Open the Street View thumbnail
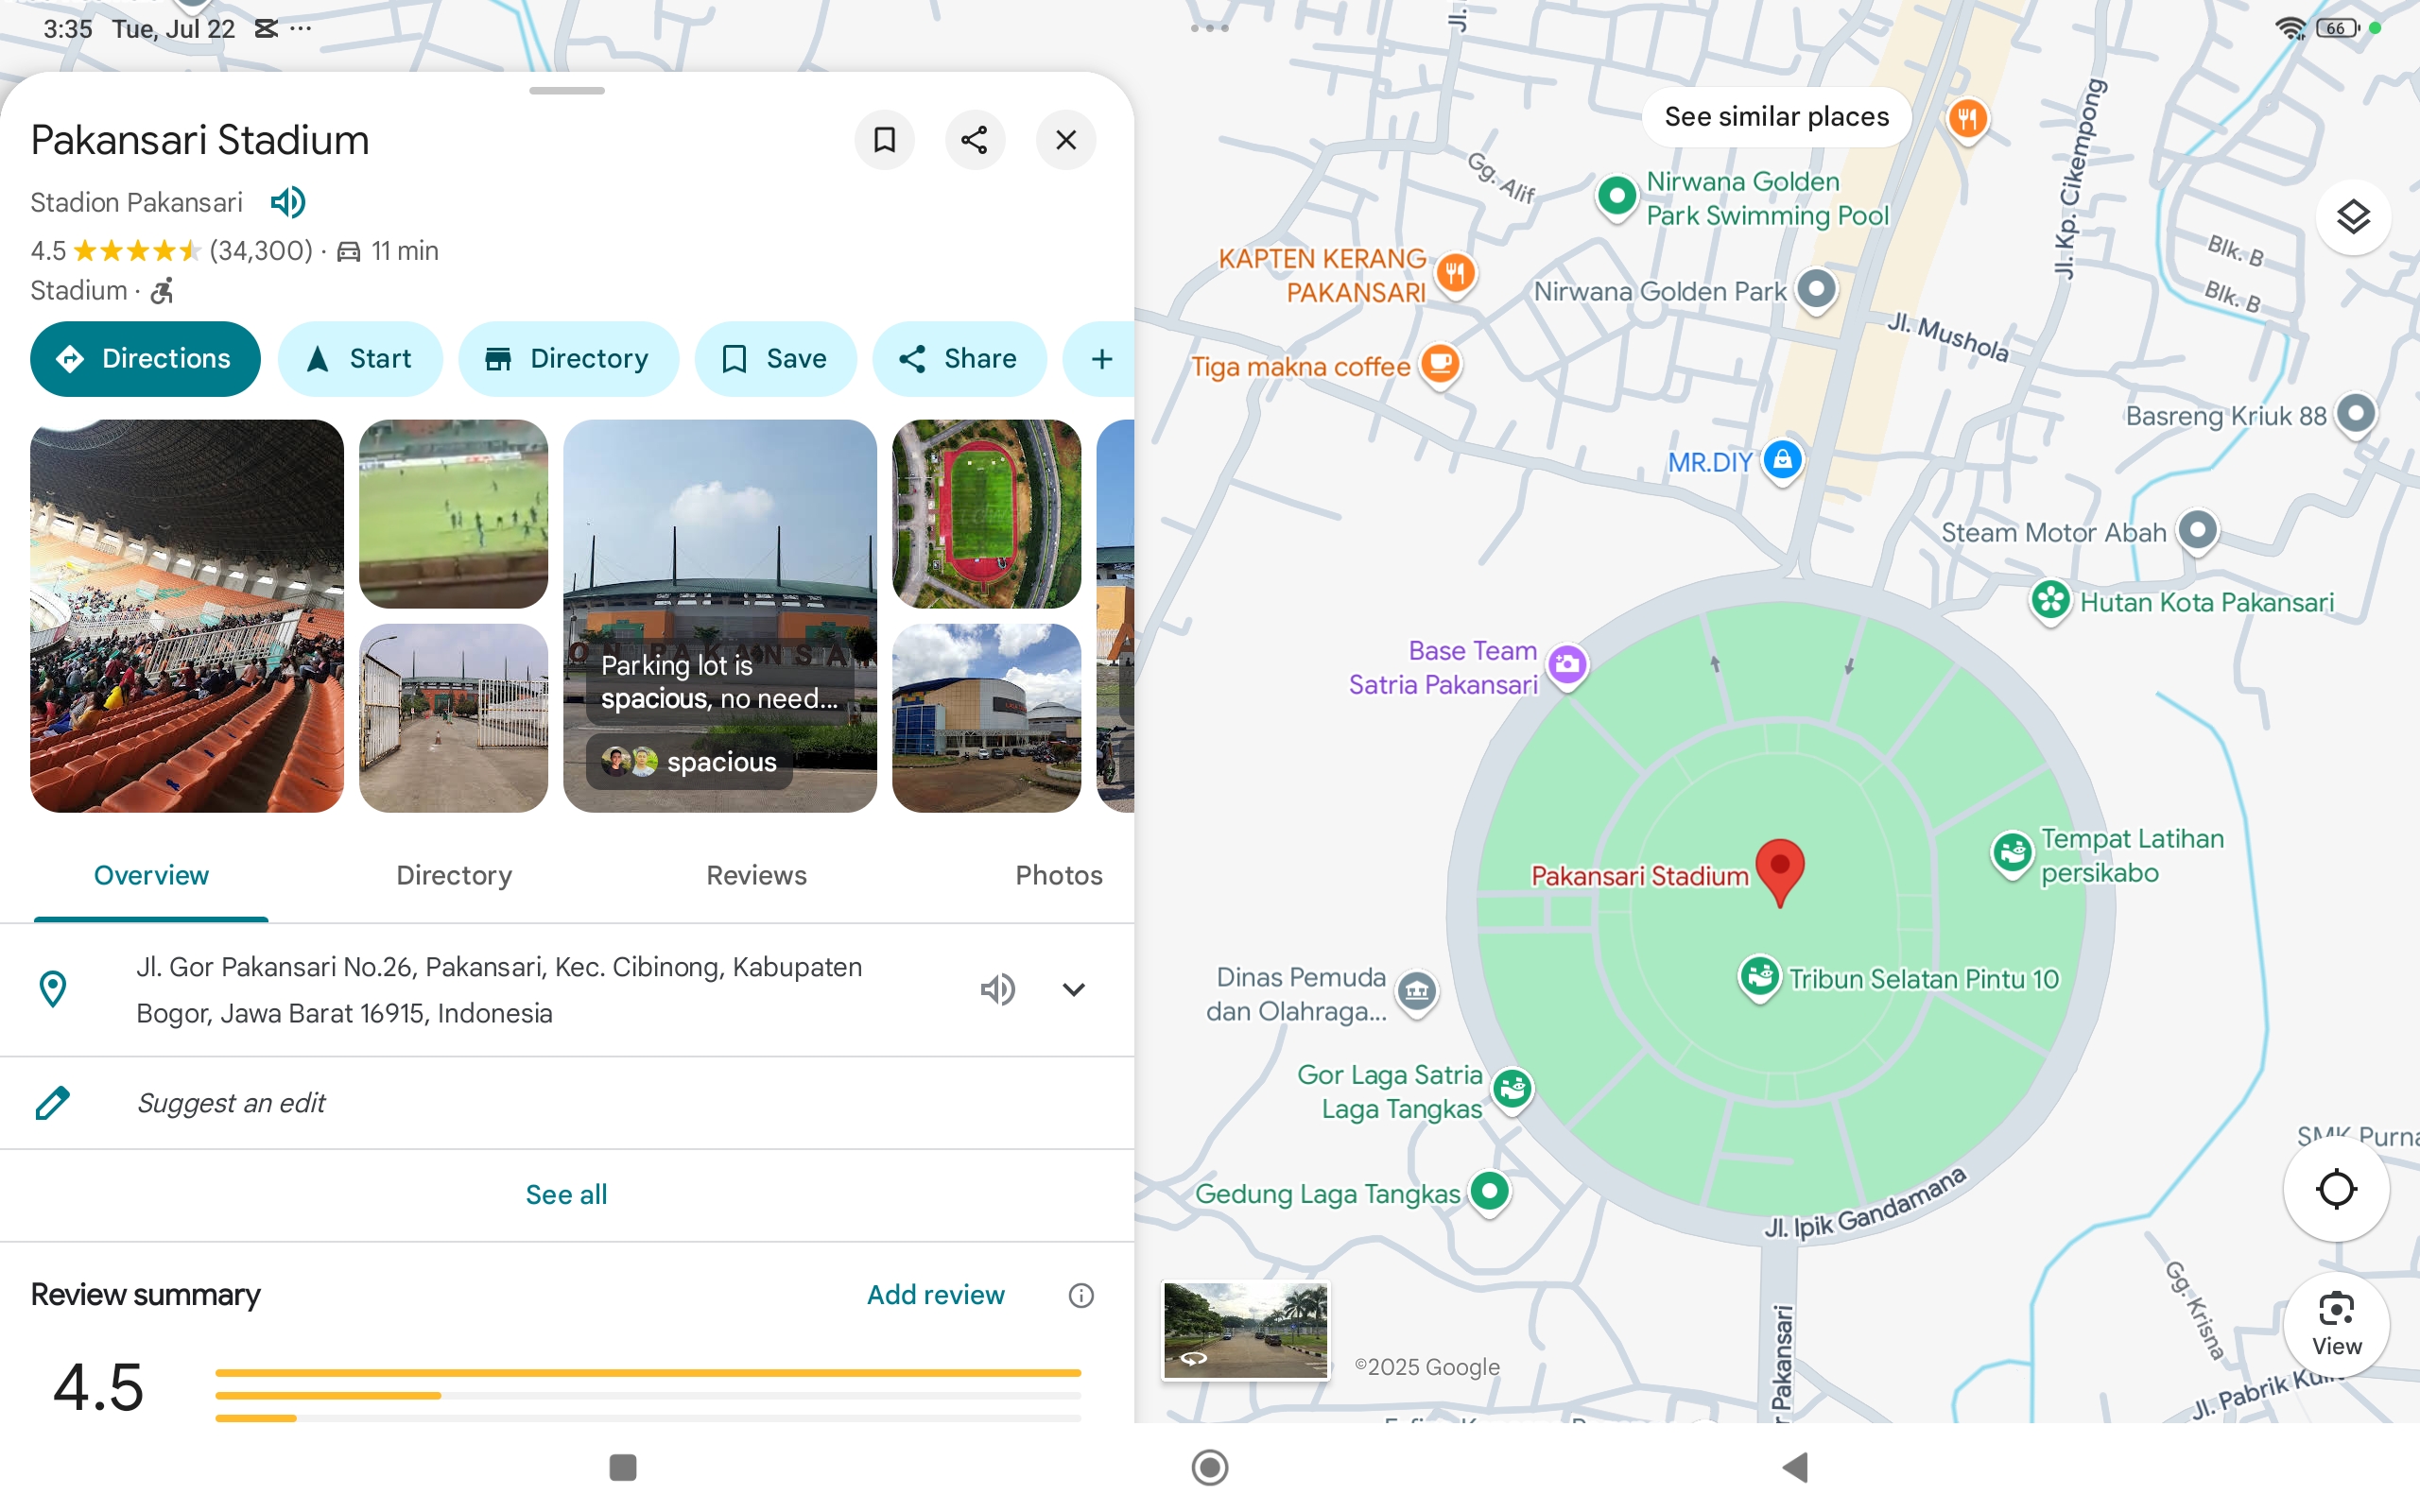The width and height of the screenshot is (2420, 1512). [x=1245, y=1330]
